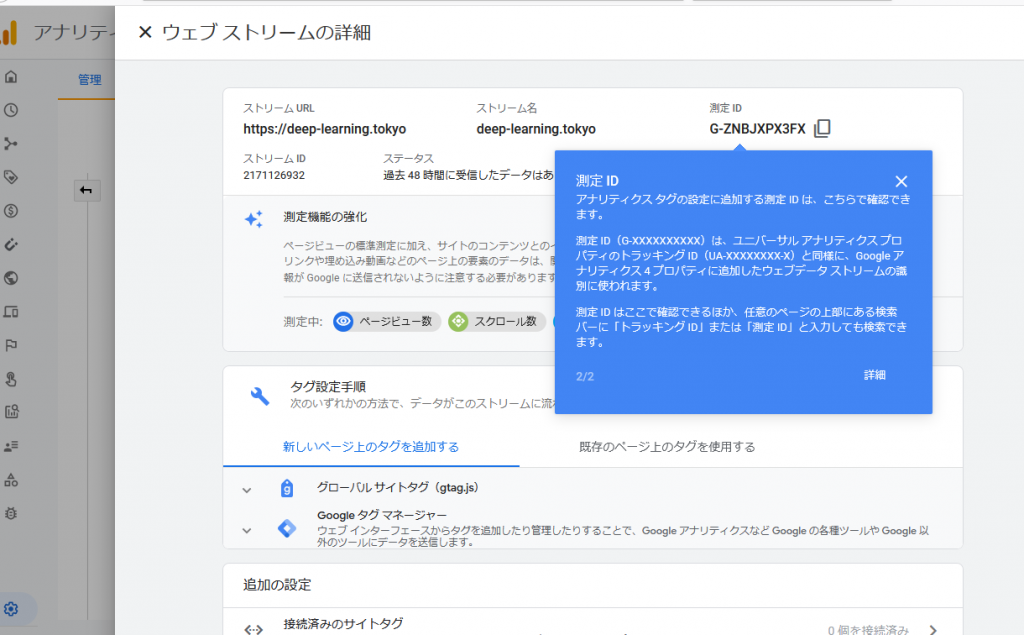
Task: Select the 新しいページ上のタグを追加する tab
Action: click(x=371, y=447)
